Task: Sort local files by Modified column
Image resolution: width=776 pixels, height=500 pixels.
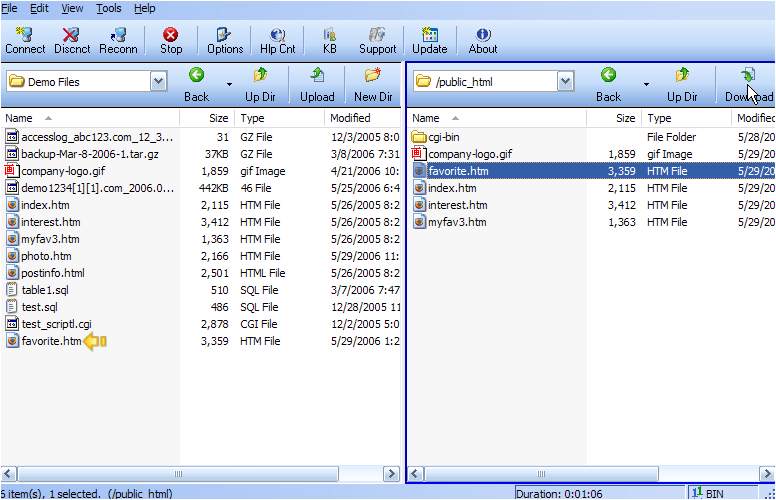Action: pos(363,118)
